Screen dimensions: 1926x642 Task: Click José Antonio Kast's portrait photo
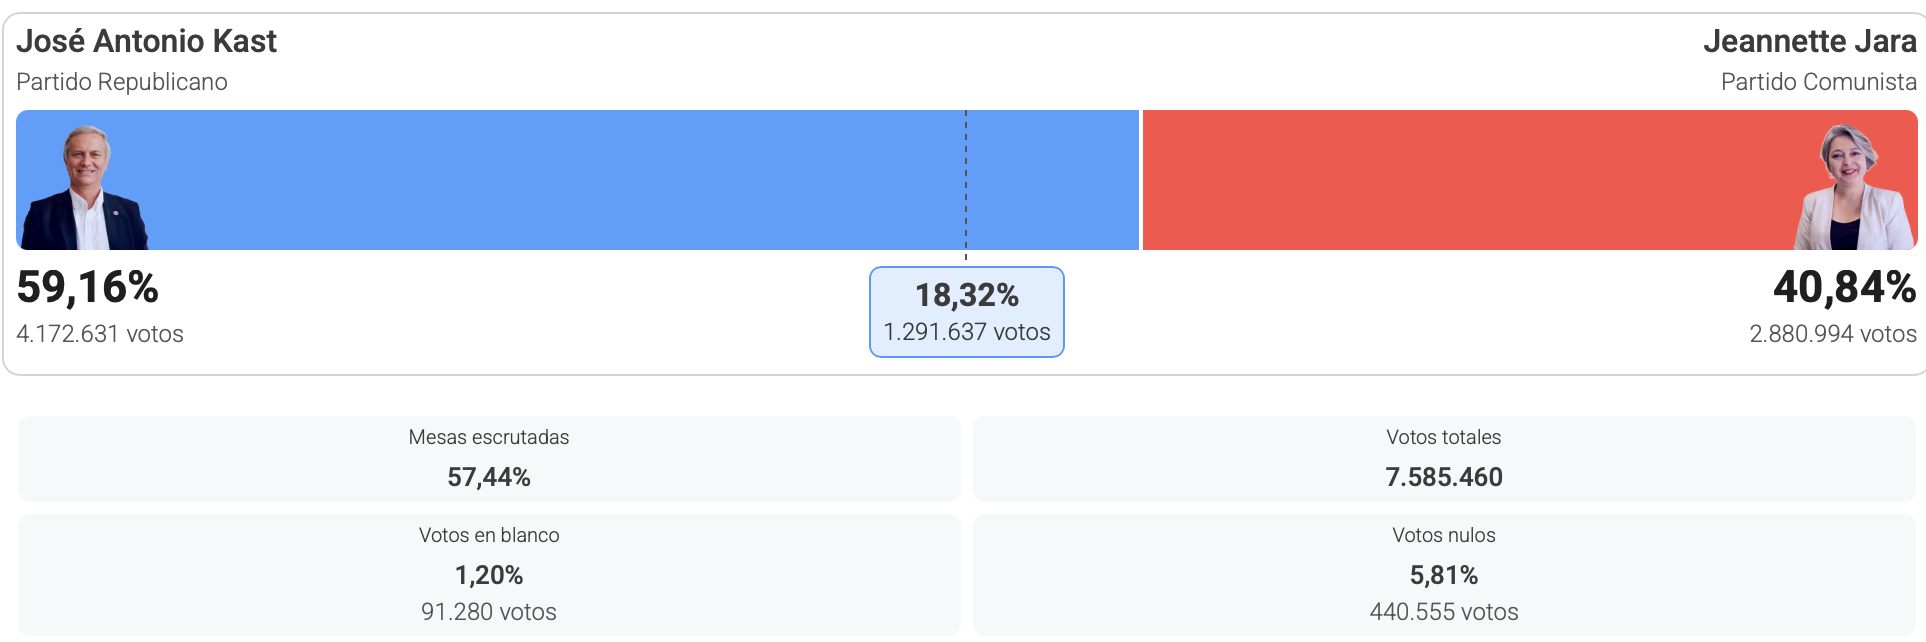[x=85, y=188]
